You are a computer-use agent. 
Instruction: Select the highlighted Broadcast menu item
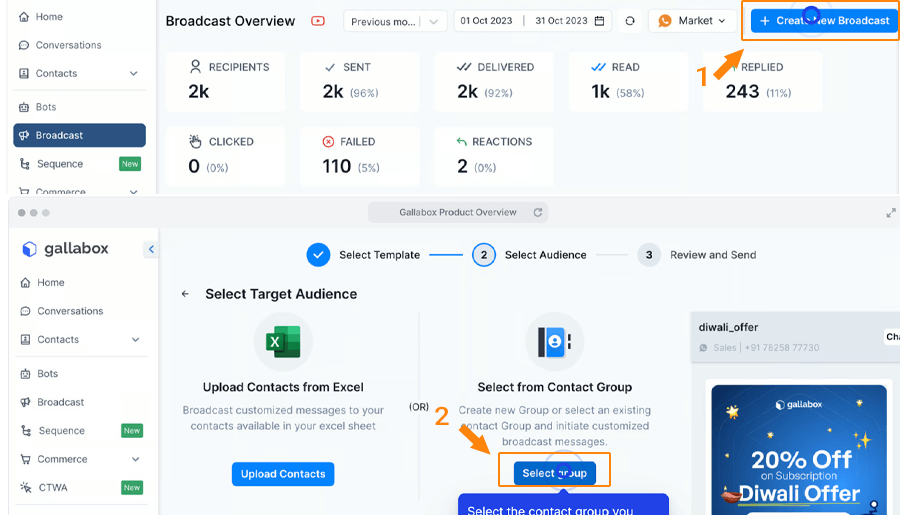pos(79,135)
